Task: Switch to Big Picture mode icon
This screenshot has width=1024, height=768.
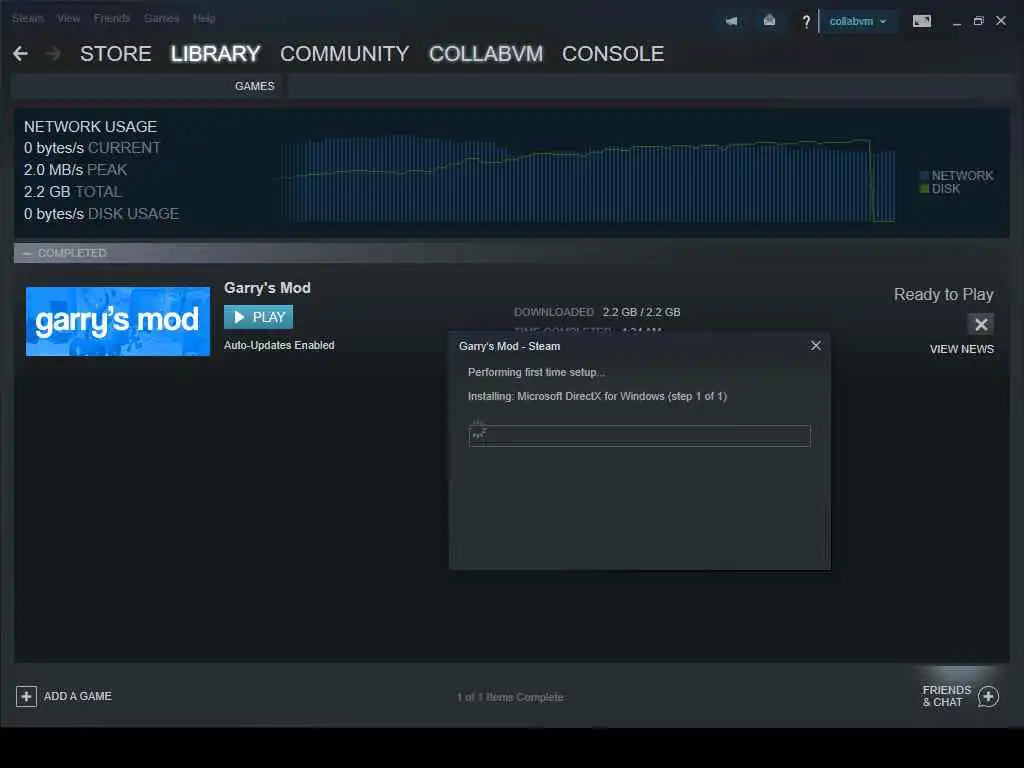Action: [x=921, y=21]
